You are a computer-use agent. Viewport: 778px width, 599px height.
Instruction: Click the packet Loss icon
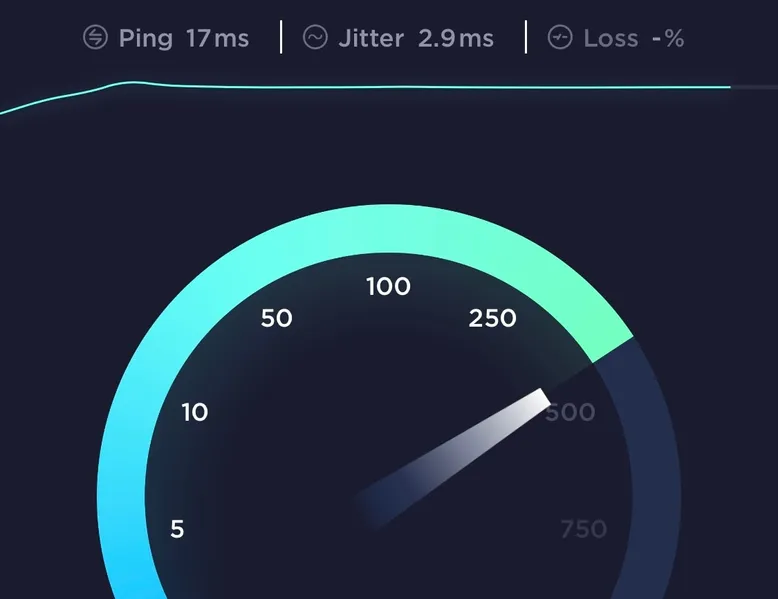pyautogui.click(x=560, y=37)
